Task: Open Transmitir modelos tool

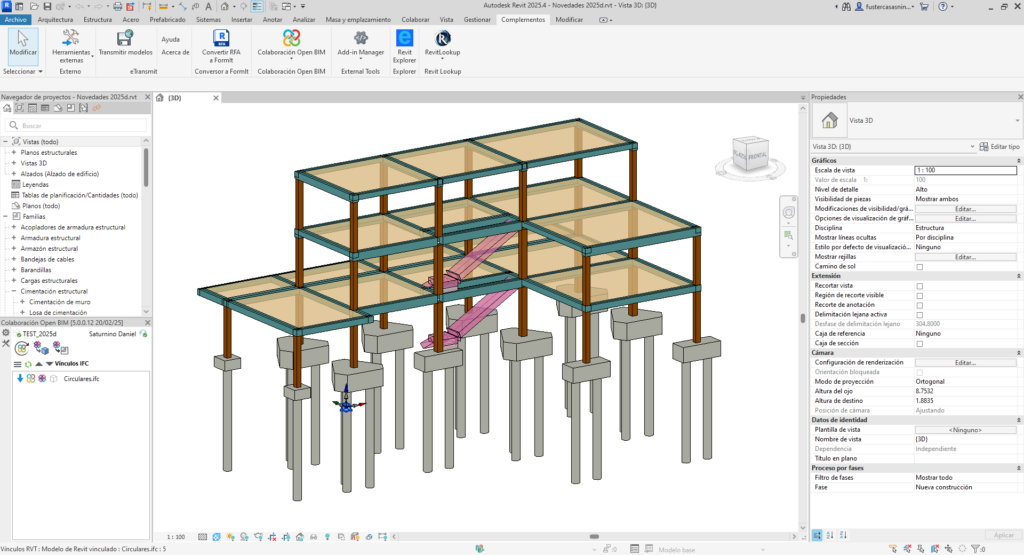Action: tap(126, 38)
